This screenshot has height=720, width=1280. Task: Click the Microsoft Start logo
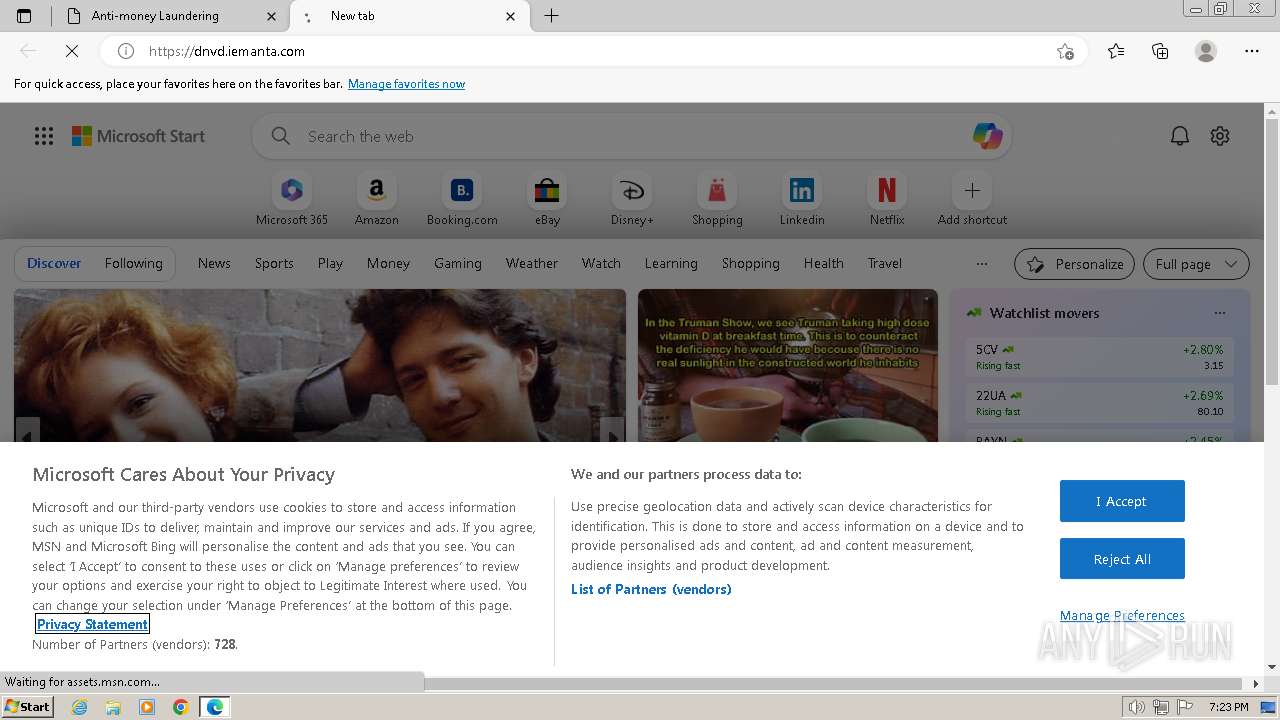point(138,136)
